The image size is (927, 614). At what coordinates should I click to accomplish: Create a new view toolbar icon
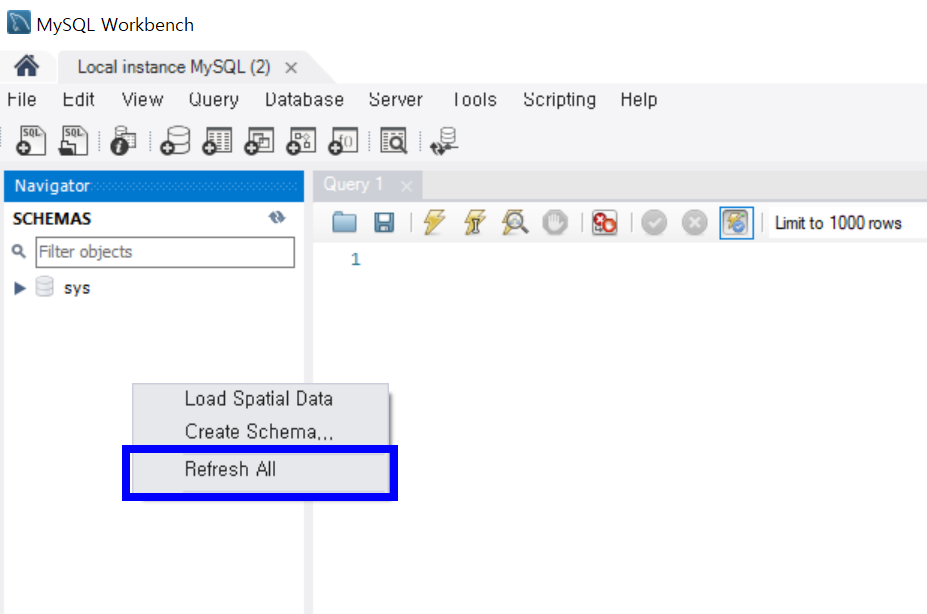click(x=259, y=141)
